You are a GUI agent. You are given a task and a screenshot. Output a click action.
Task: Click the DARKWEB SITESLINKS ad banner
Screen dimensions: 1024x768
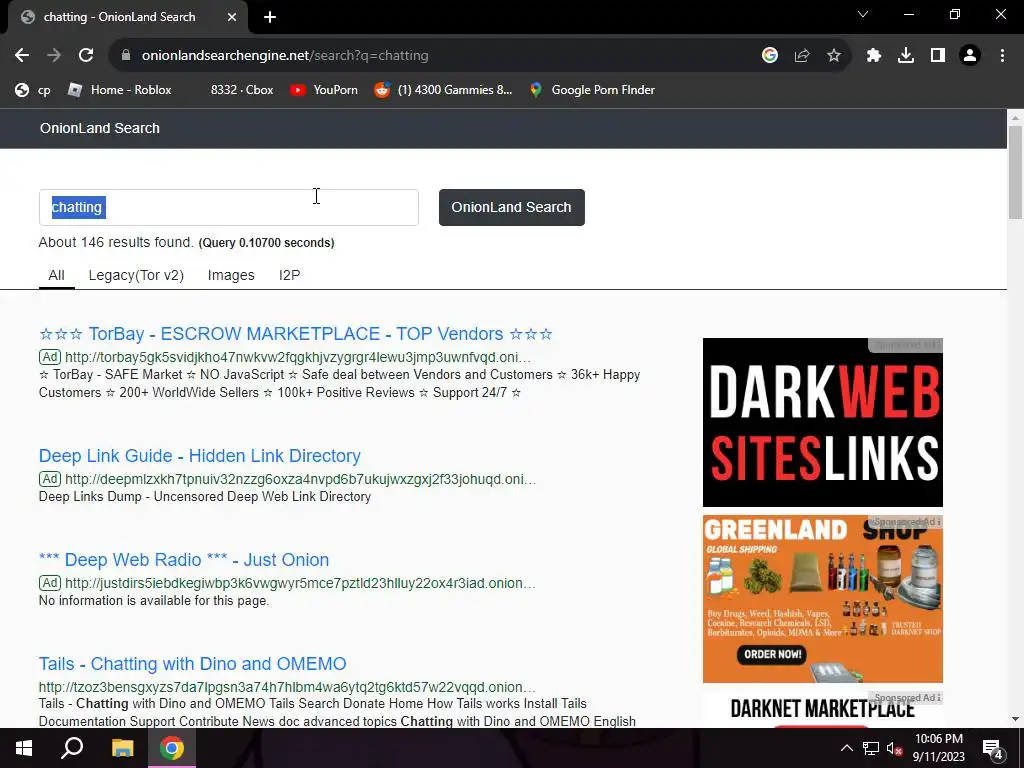(x=823, y=423)
